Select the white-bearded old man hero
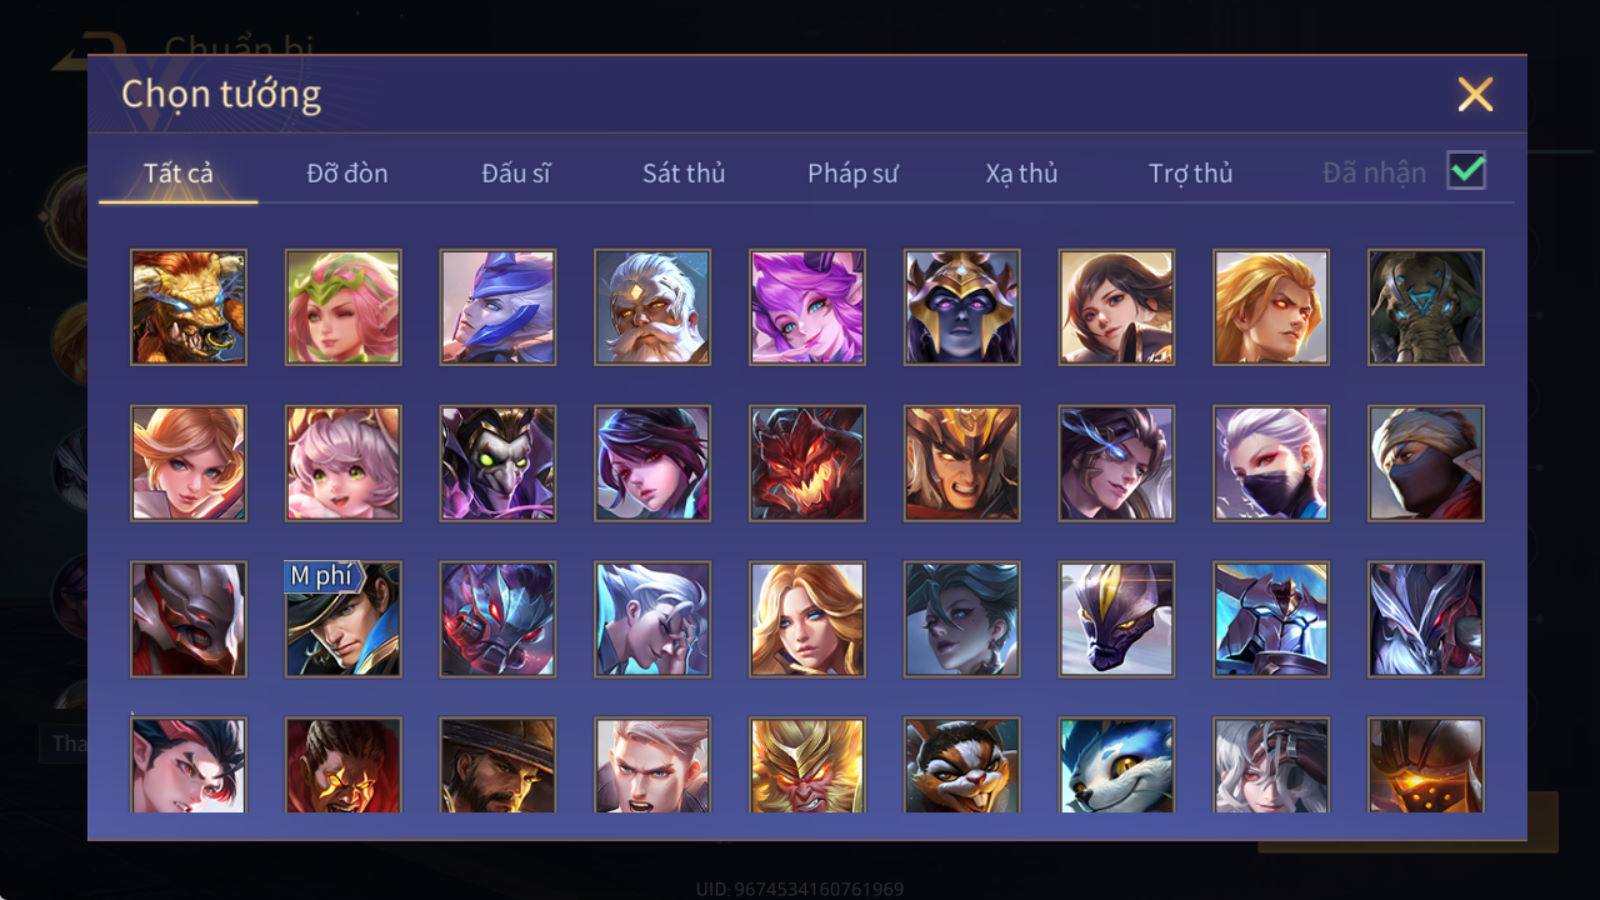This screenshot has height=900, width=1600. pyautogui.click(x=652, y=307)
